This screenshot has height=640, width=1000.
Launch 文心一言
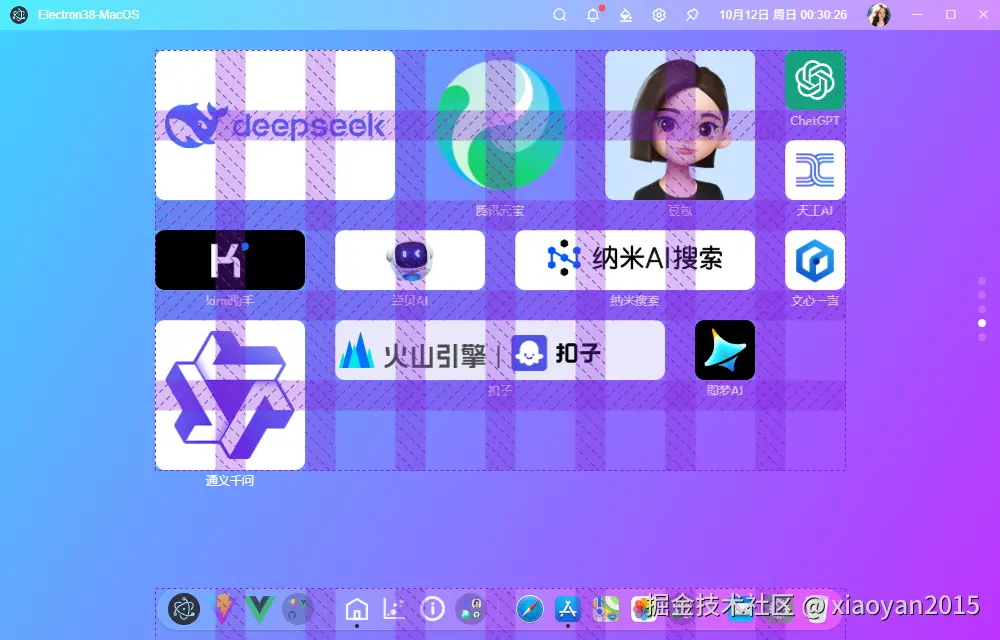[x=814, y=259]
